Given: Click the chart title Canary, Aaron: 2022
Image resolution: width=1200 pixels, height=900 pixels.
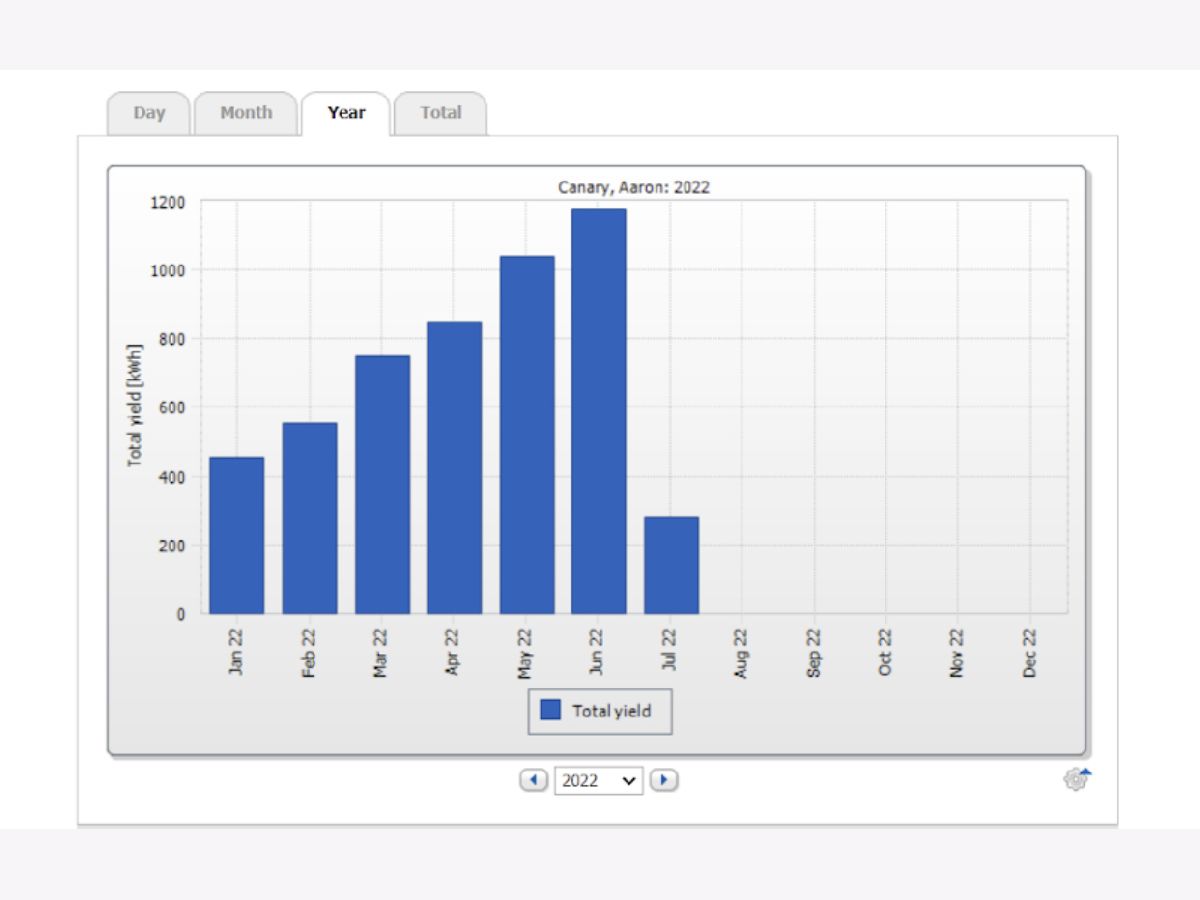Looking at the screenshot, I should tap(633, 187).
